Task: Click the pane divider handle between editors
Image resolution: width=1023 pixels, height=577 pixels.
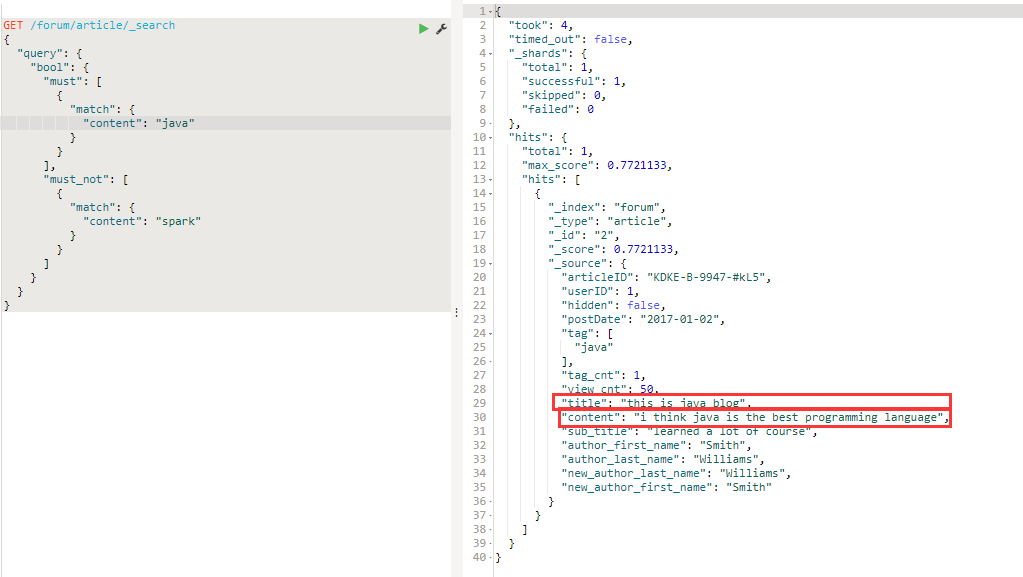Action: [x=457, y=313]
